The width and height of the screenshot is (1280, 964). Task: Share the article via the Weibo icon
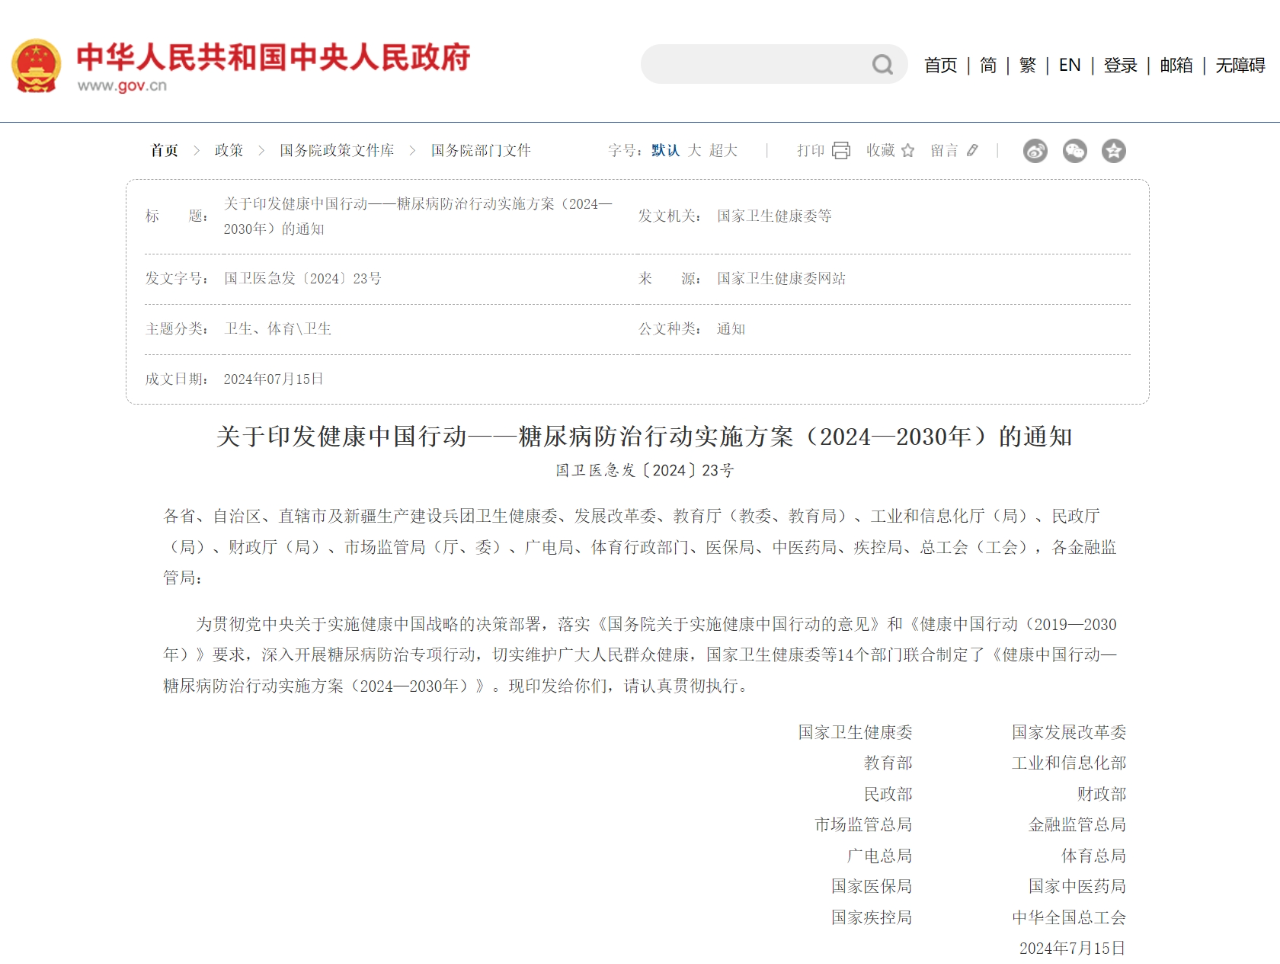pyautogui.click(x=1035, y=150)
